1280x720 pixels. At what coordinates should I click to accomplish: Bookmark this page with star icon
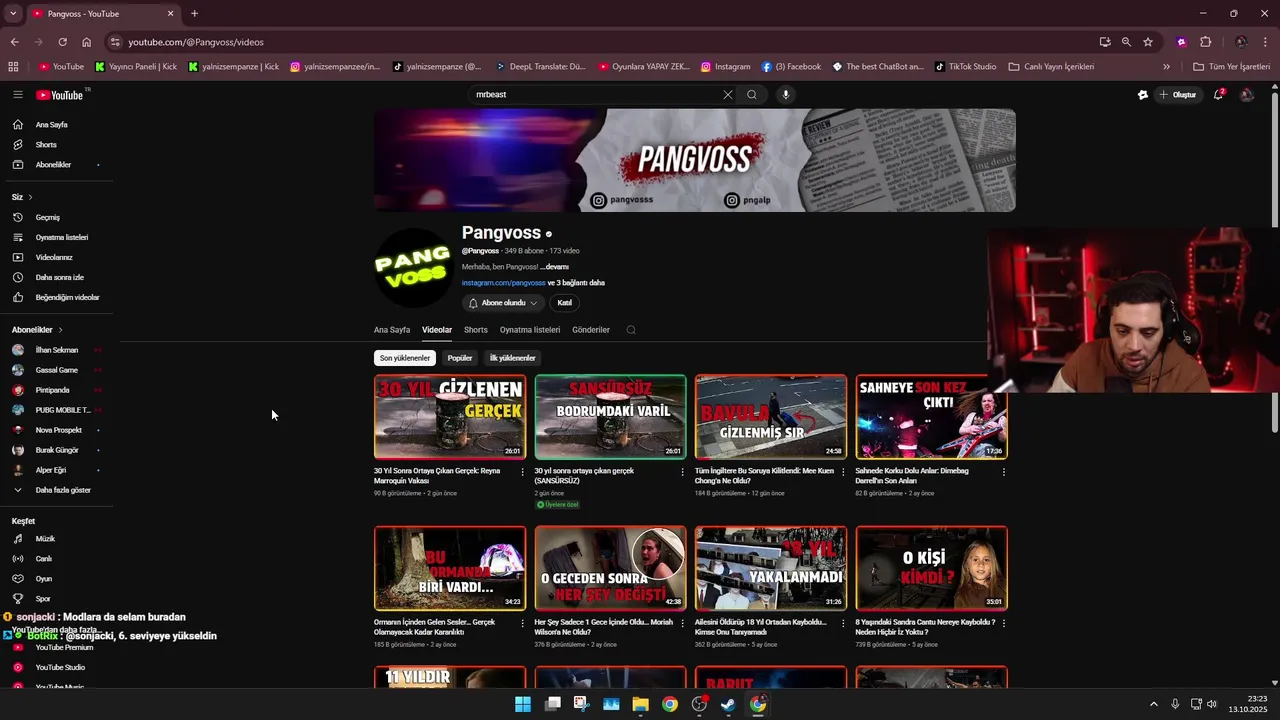(x=1148, y=42)
